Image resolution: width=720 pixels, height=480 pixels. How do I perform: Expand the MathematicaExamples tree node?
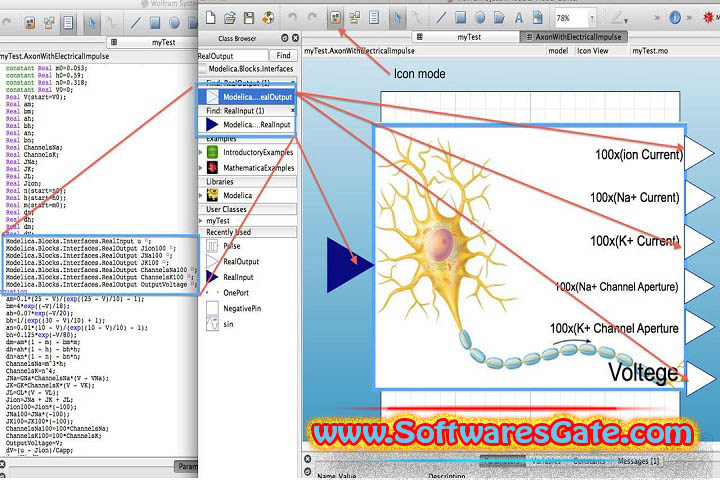201,168
